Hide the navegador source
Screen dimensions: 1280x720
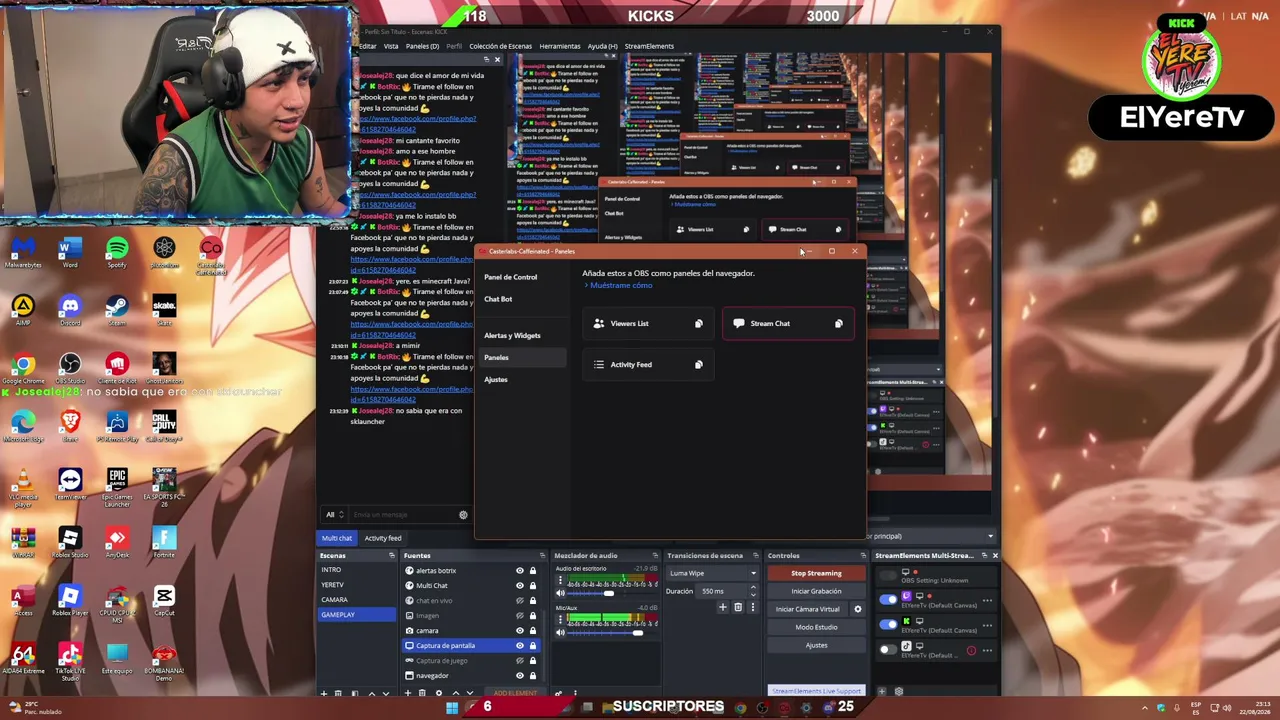click(x=519, y=676)
